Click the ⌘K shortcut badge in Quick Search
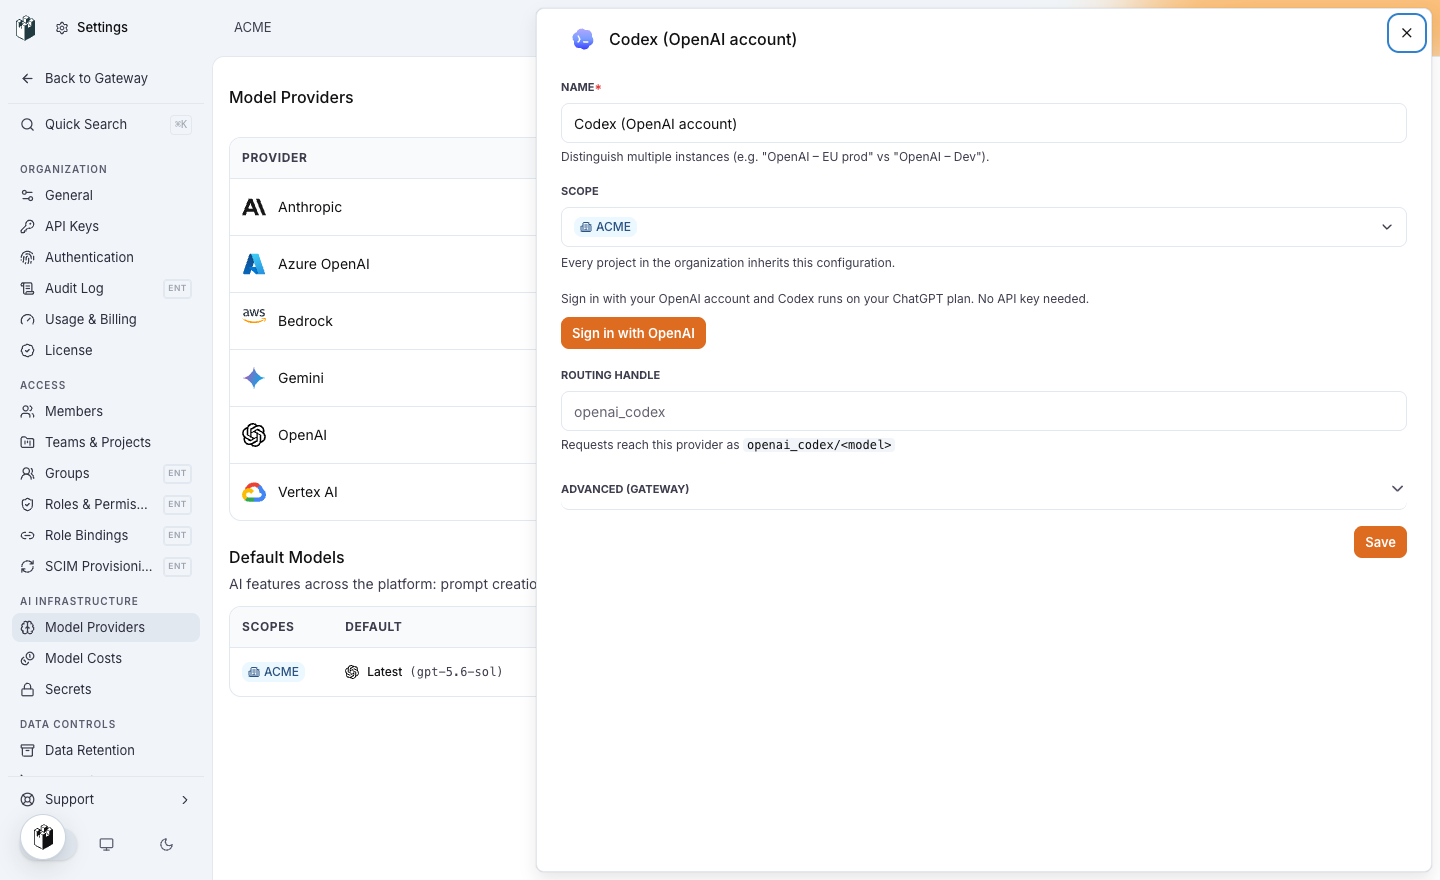1440x880 pixels. 181,125
